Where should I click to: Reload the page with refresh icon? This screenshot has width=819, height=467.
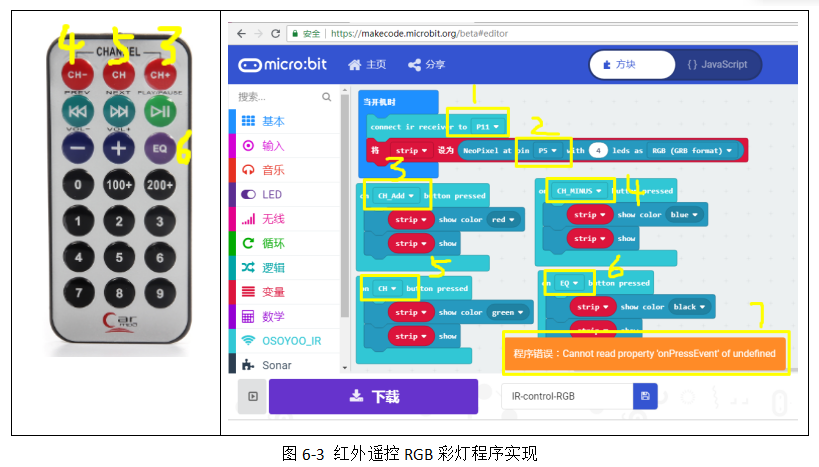click(x=275, y=33)
